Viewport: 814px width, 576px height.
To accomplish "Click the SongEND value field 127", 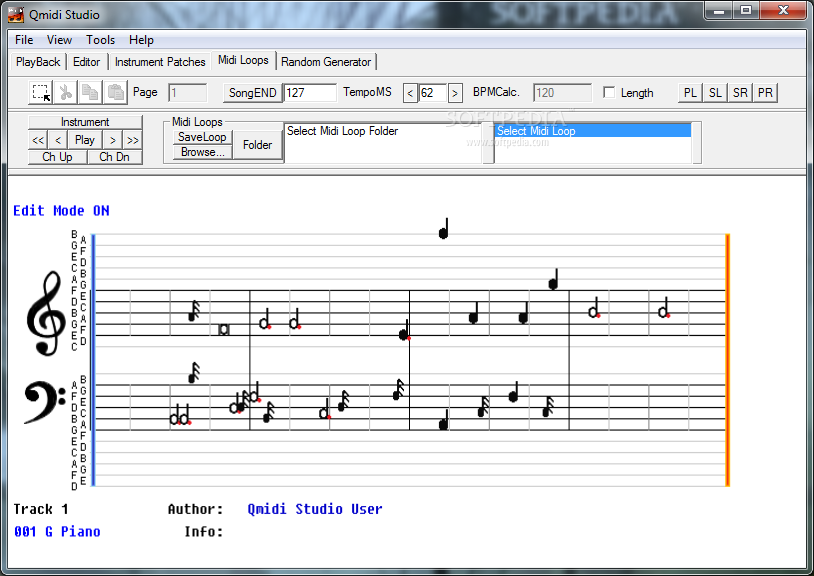I will [x=310, y=93].
